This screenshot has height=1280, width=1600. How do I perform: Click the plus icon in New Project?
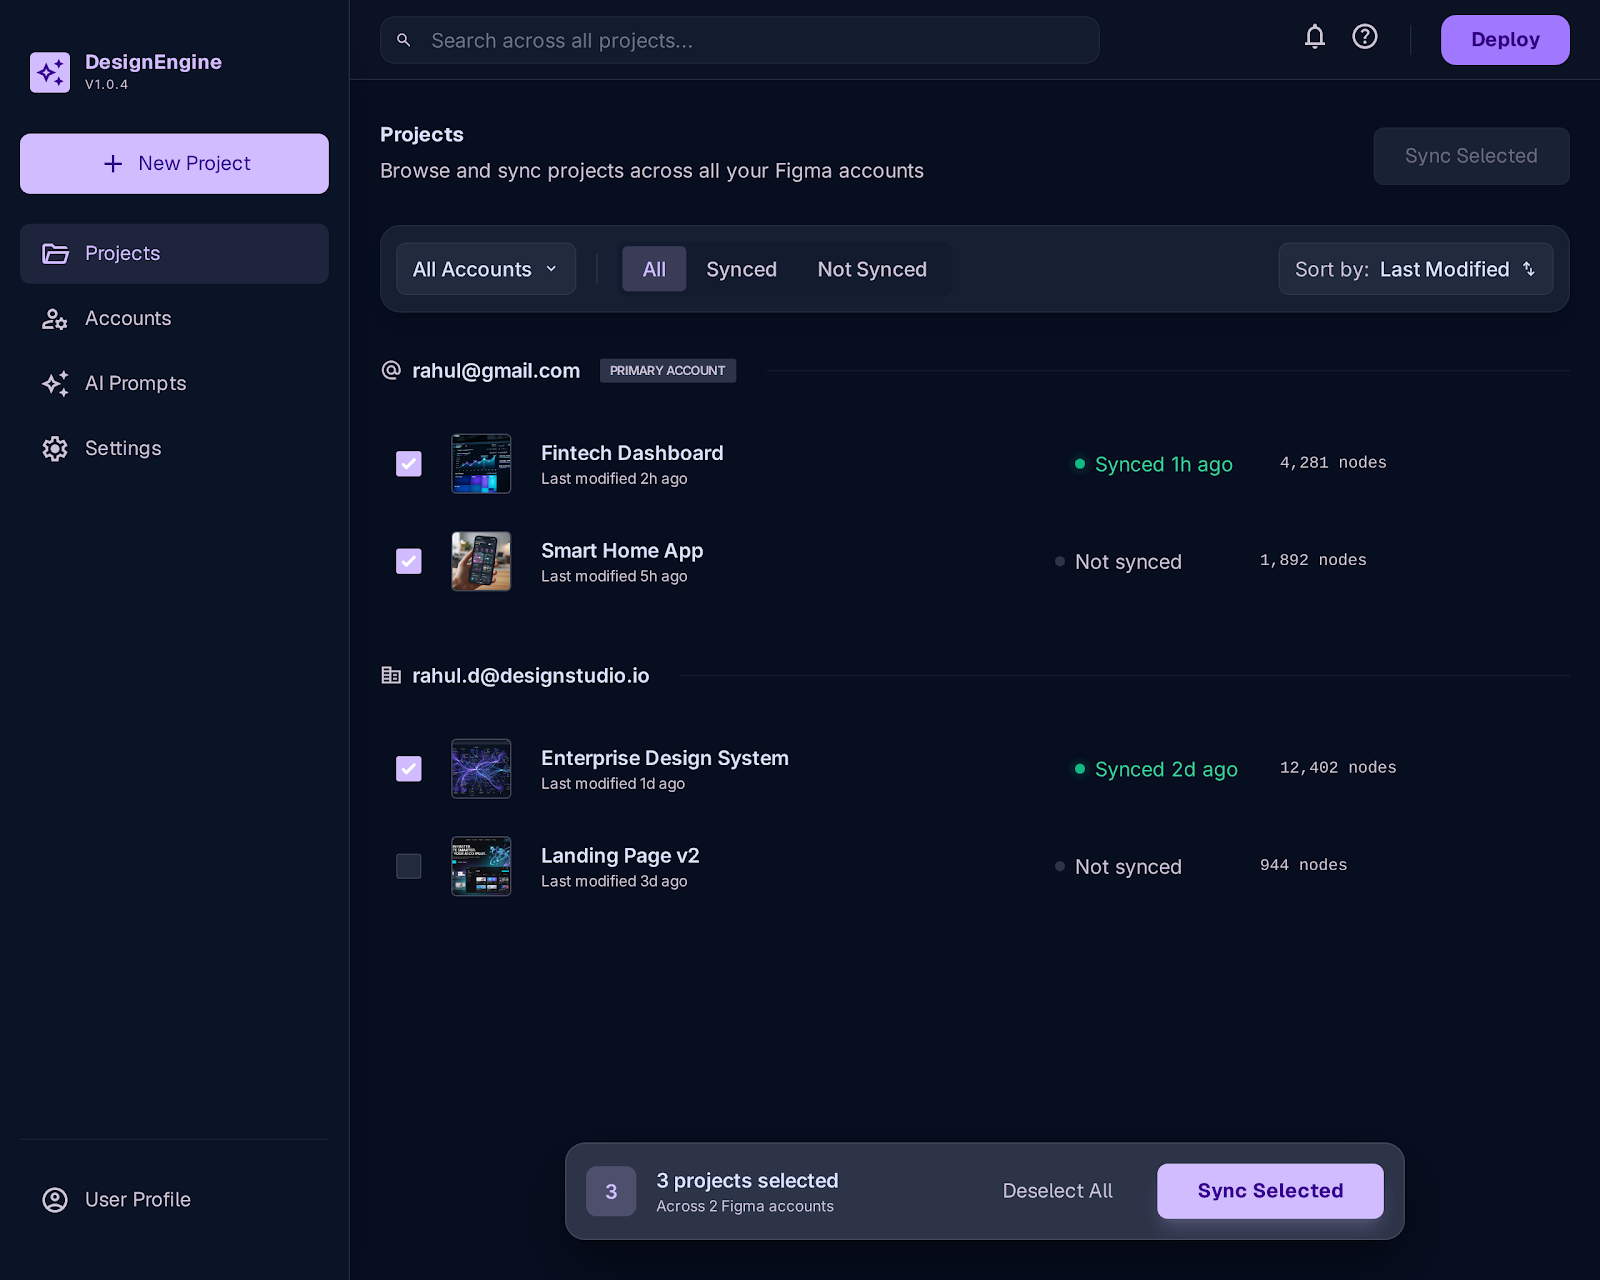tap(113, 163)
